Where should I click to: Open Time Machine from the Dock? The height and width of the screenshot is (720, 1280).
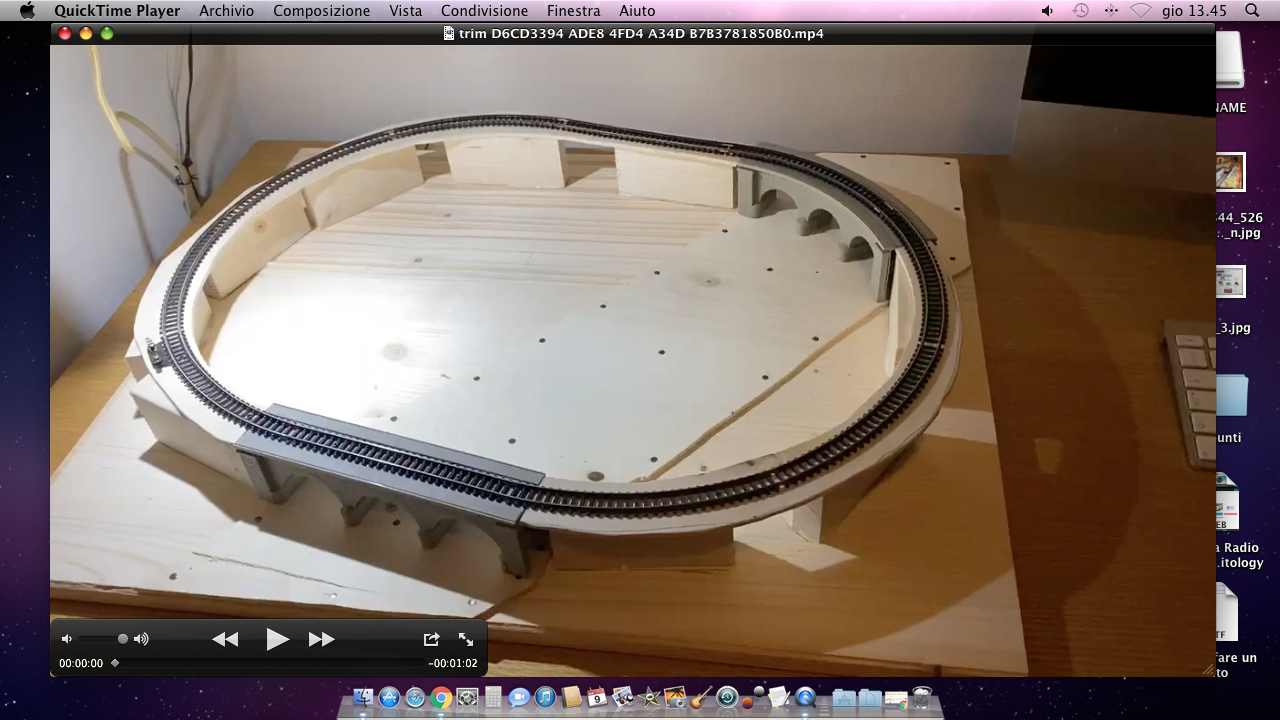click(x=727, y=697)
